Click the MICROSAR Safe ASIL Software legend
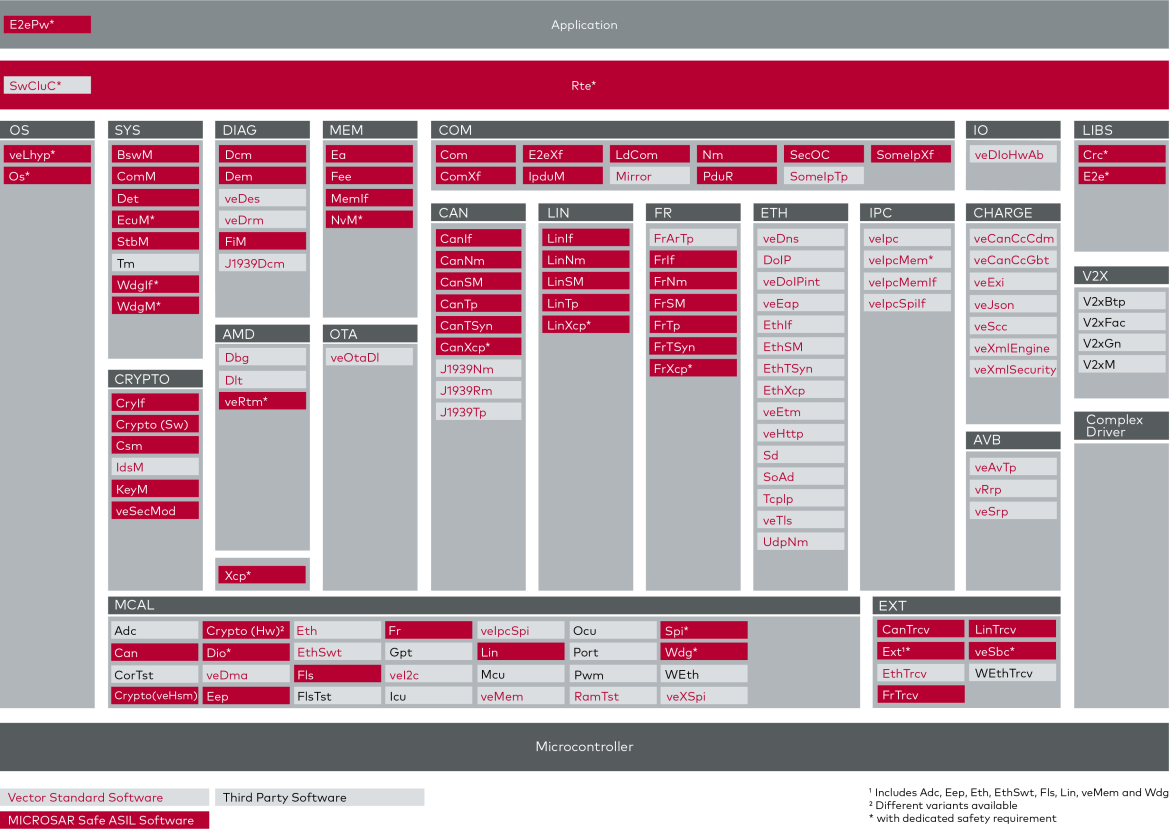 [x=104, y=820]
